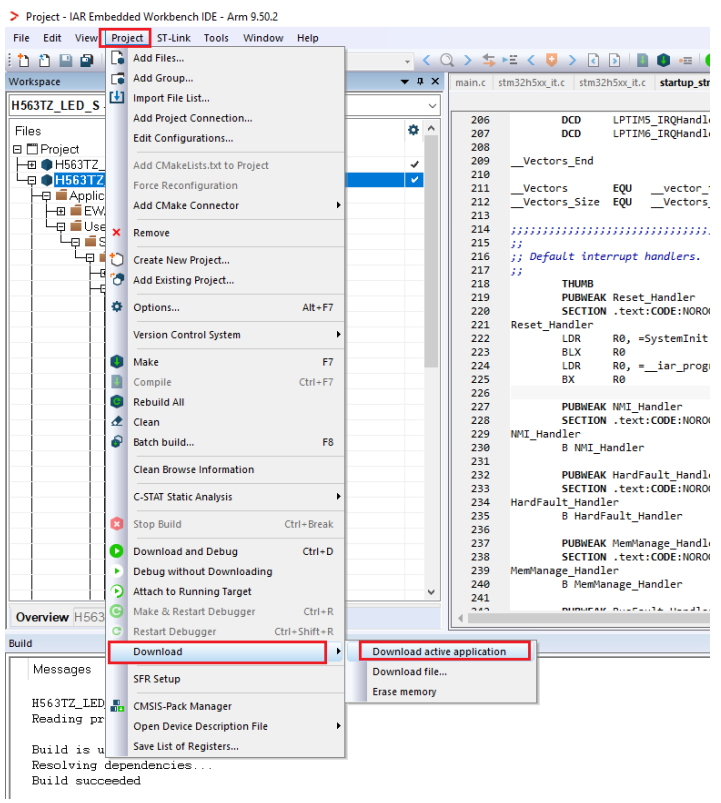
Task: Pin the Workspace panel
Action: pos(420,81)
